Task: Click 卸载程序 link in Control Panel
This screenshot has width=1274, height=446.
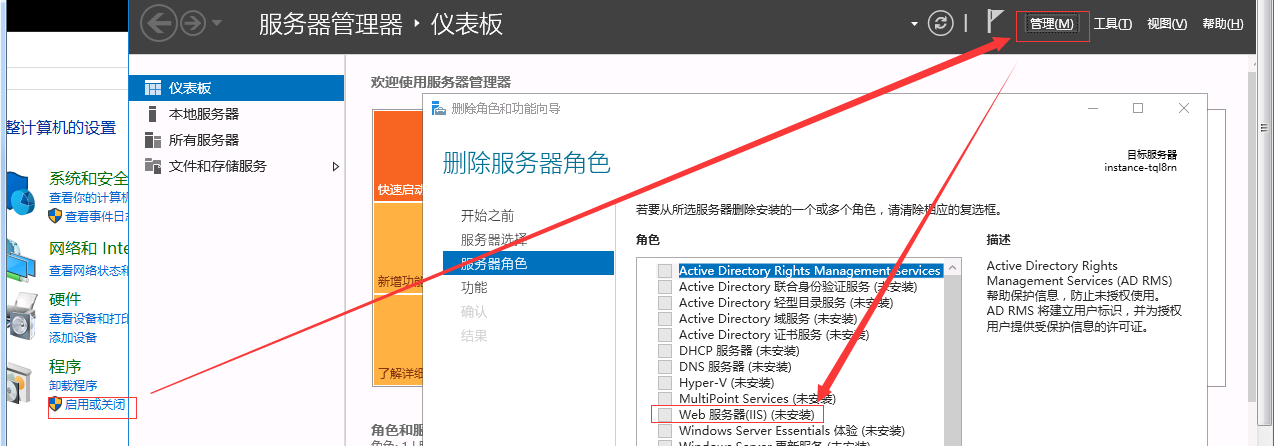Action: 73,386
